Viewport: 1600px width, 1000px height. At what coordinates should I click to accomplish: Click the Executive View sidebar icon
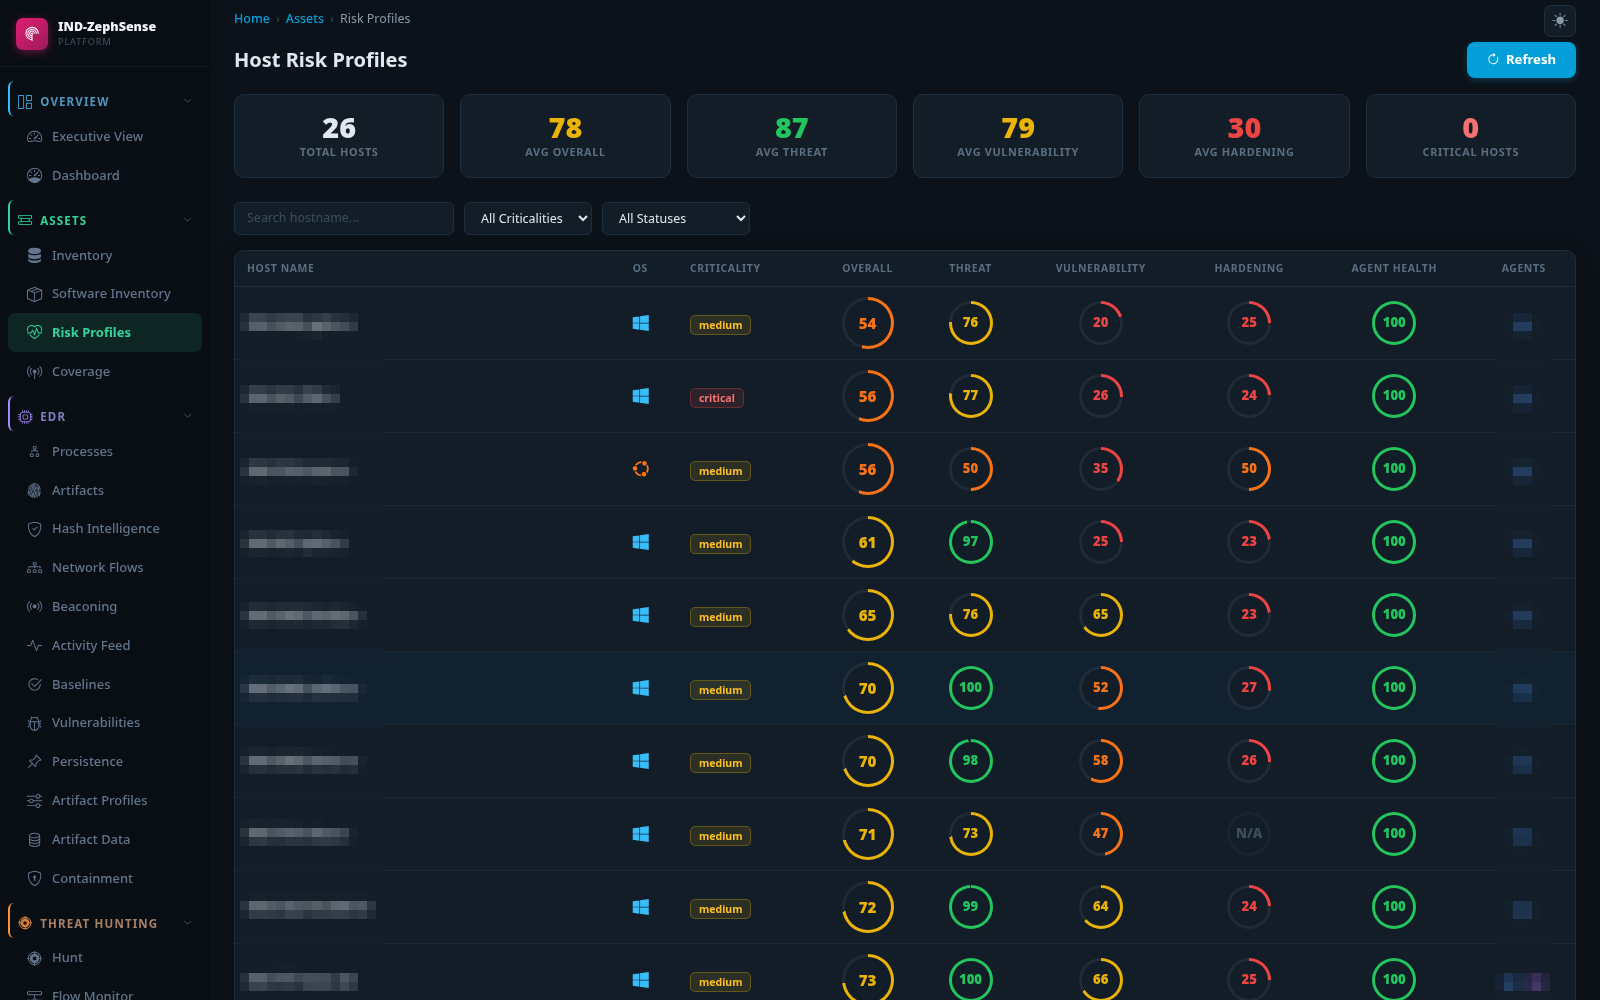pos(34,137)
